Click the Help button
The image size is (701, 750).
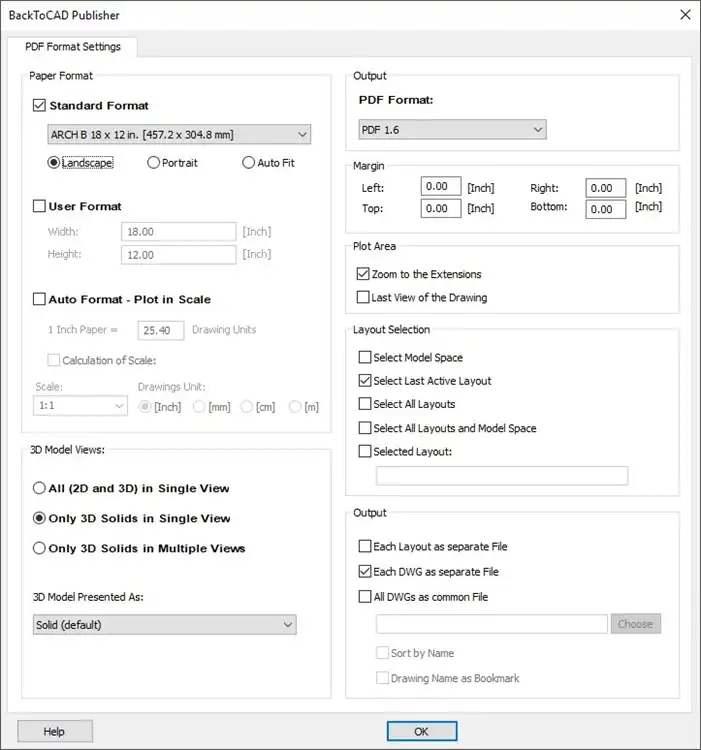(x=55, y=731)
